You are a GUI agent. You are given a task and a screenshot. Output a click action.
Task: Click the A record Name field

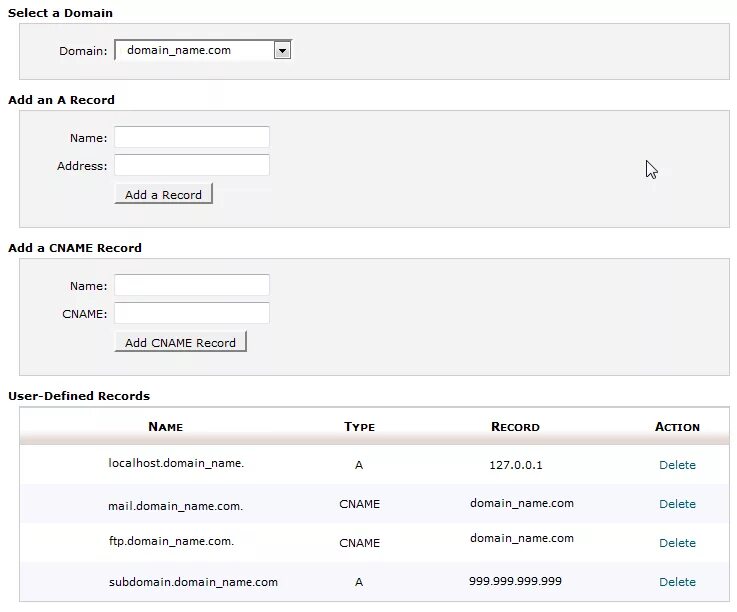192,137
